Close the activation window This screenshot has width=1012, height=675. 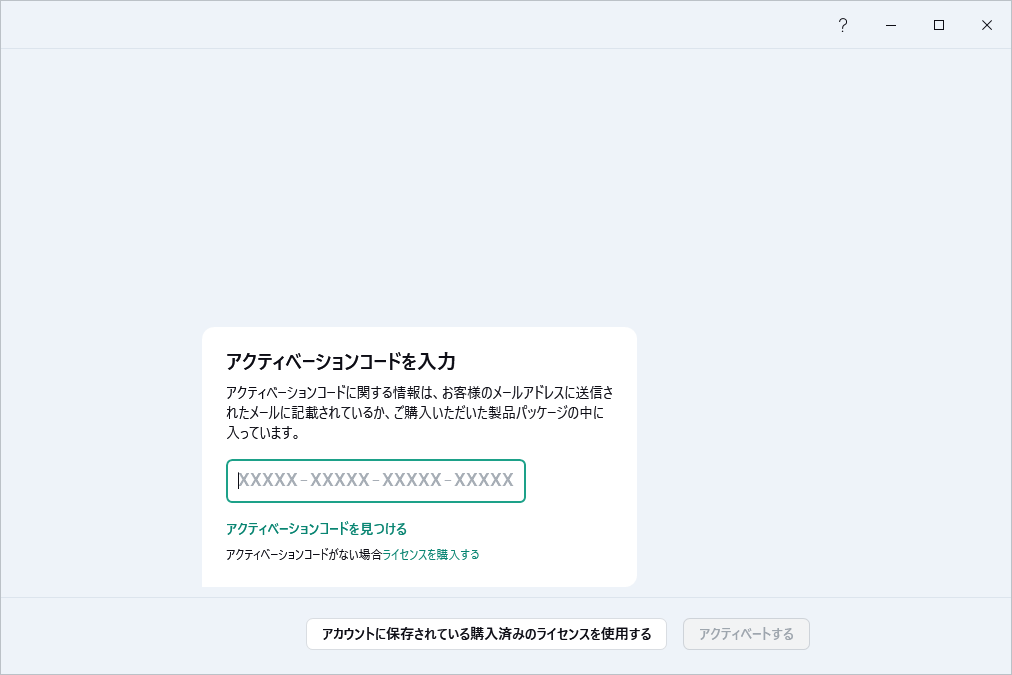987,25
